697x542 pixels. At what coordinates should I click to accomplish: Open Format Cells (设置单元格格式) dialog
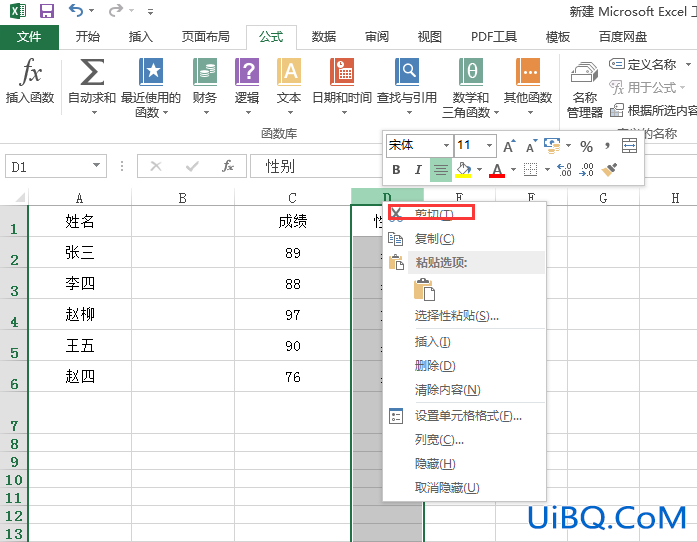coord(465,416)
